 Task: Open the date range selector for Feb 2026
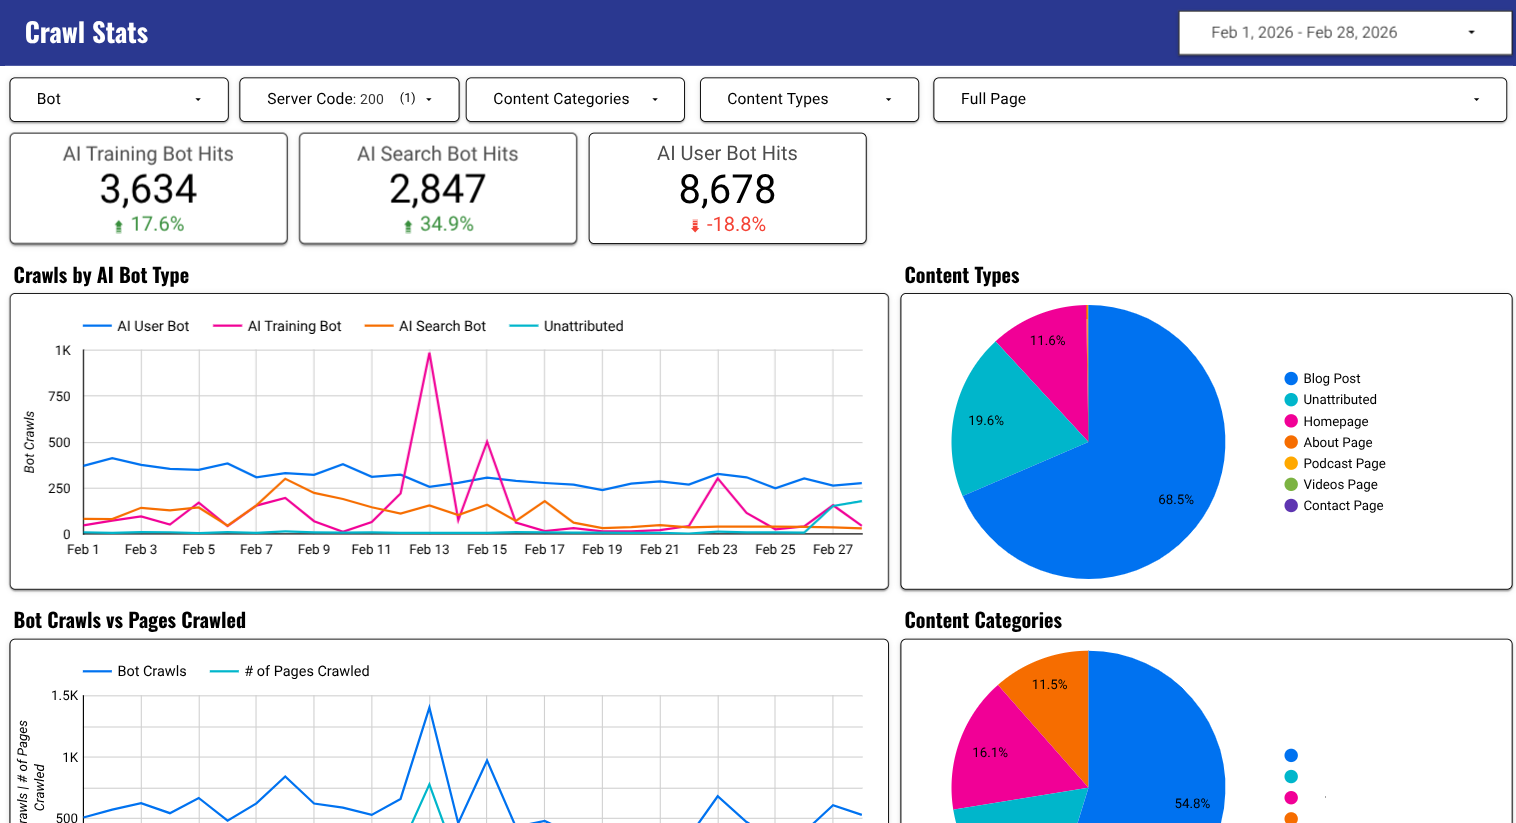[1344, 32]
